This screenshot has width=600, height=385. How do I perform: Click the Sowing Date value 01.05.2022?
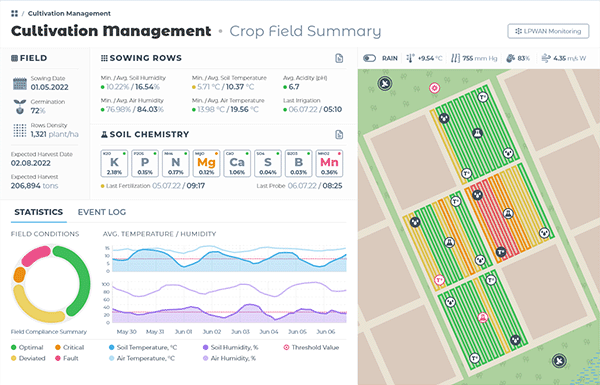[x=50, y=87]
